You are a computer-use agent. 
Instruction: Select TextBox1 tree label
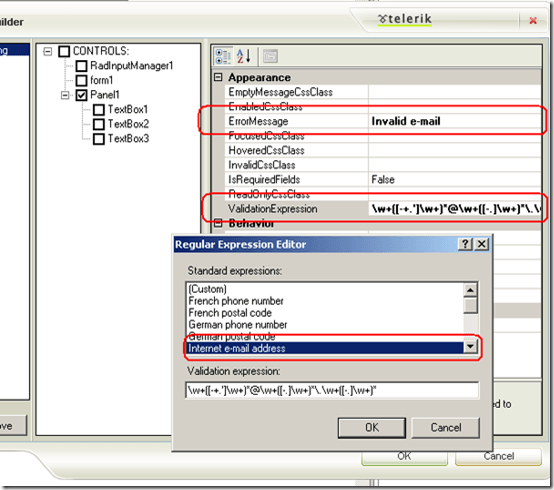(x=128, y=110)
